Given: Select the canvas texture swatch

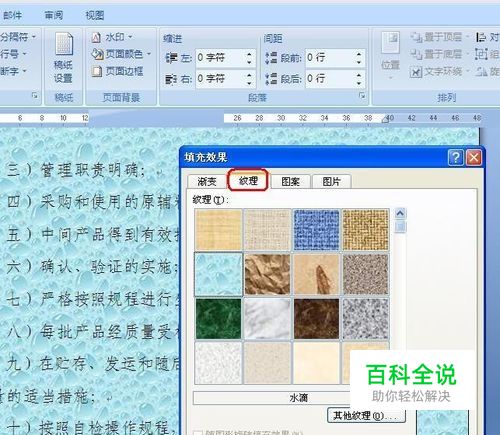Looking at the screenshot, I should coord(267,230).
